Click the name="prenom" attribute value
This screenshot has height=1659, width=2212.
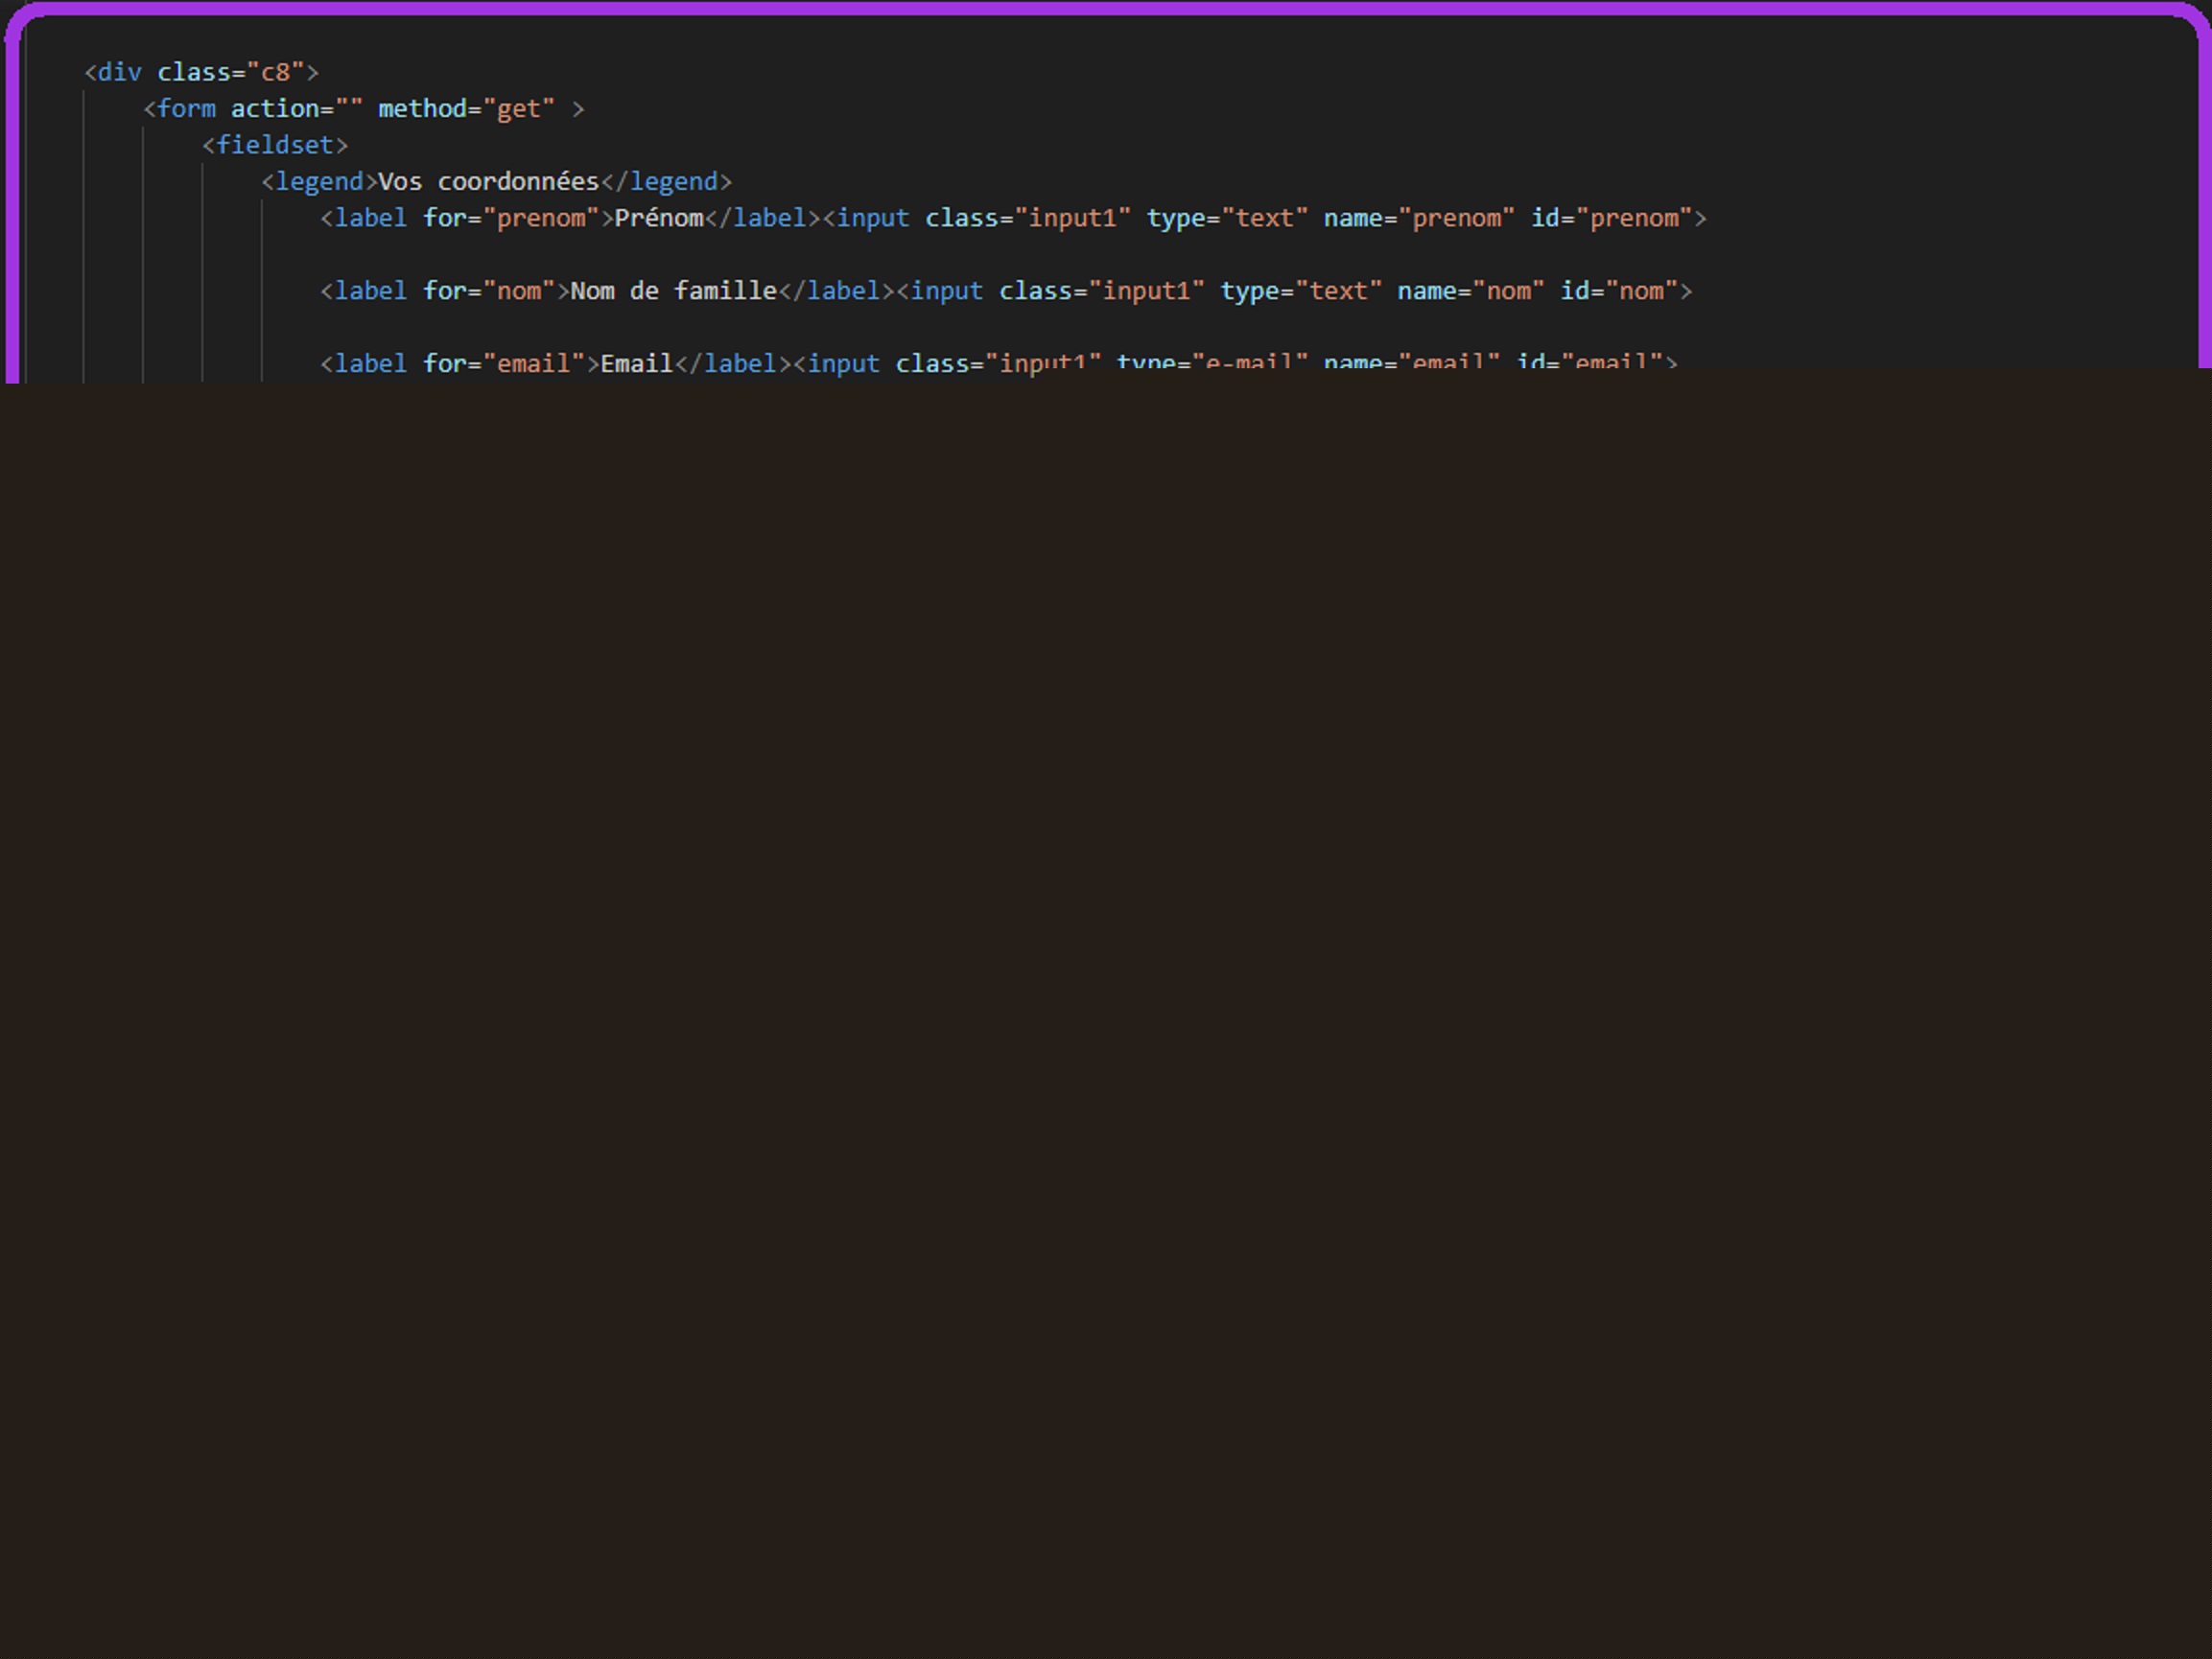[1457, 218]
